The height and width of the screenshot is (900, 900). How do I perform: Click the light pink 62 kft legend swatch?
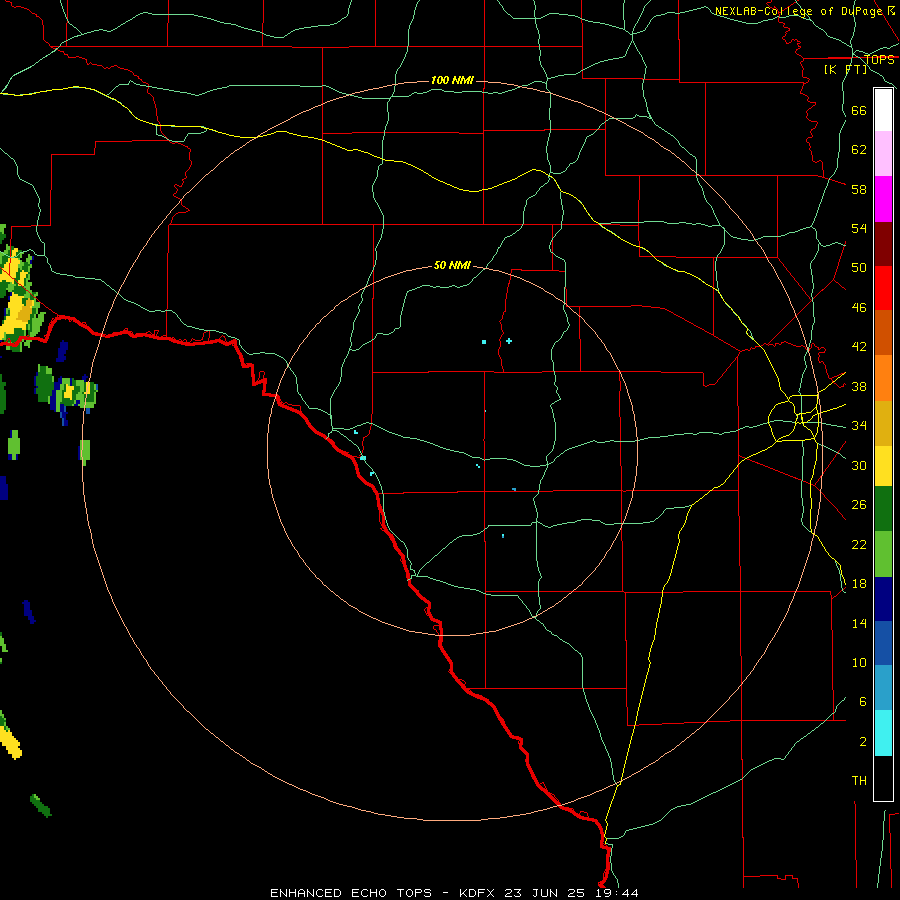pyautogui.click(x=883, y=153)
